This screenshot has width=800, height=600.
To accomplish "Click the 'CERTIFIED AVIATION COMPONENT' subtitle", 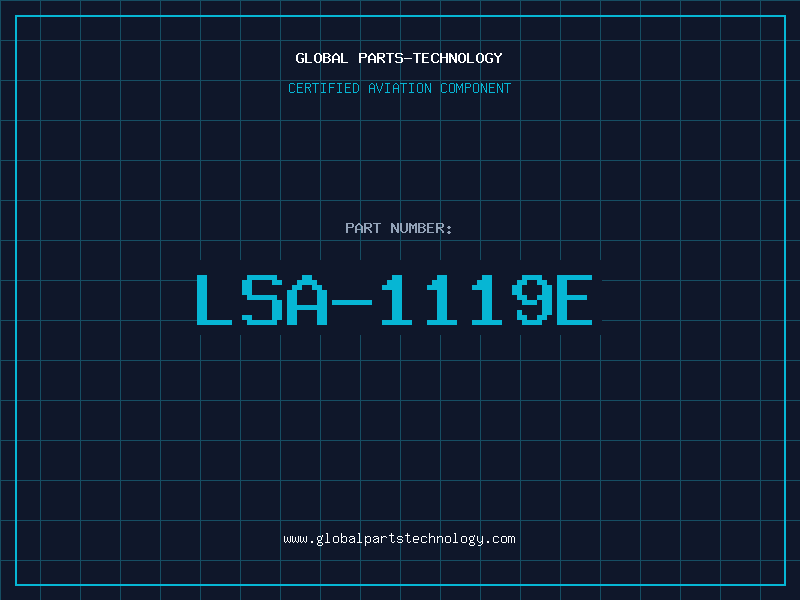I will click(399, 88).
